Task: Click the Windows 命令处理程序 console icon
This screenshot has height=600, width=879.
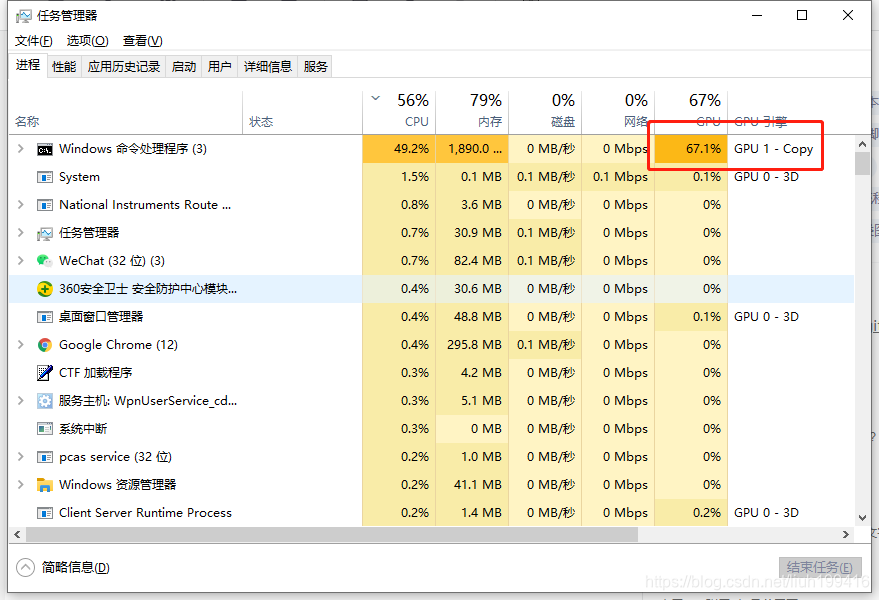Action: (x=45, y=150)
